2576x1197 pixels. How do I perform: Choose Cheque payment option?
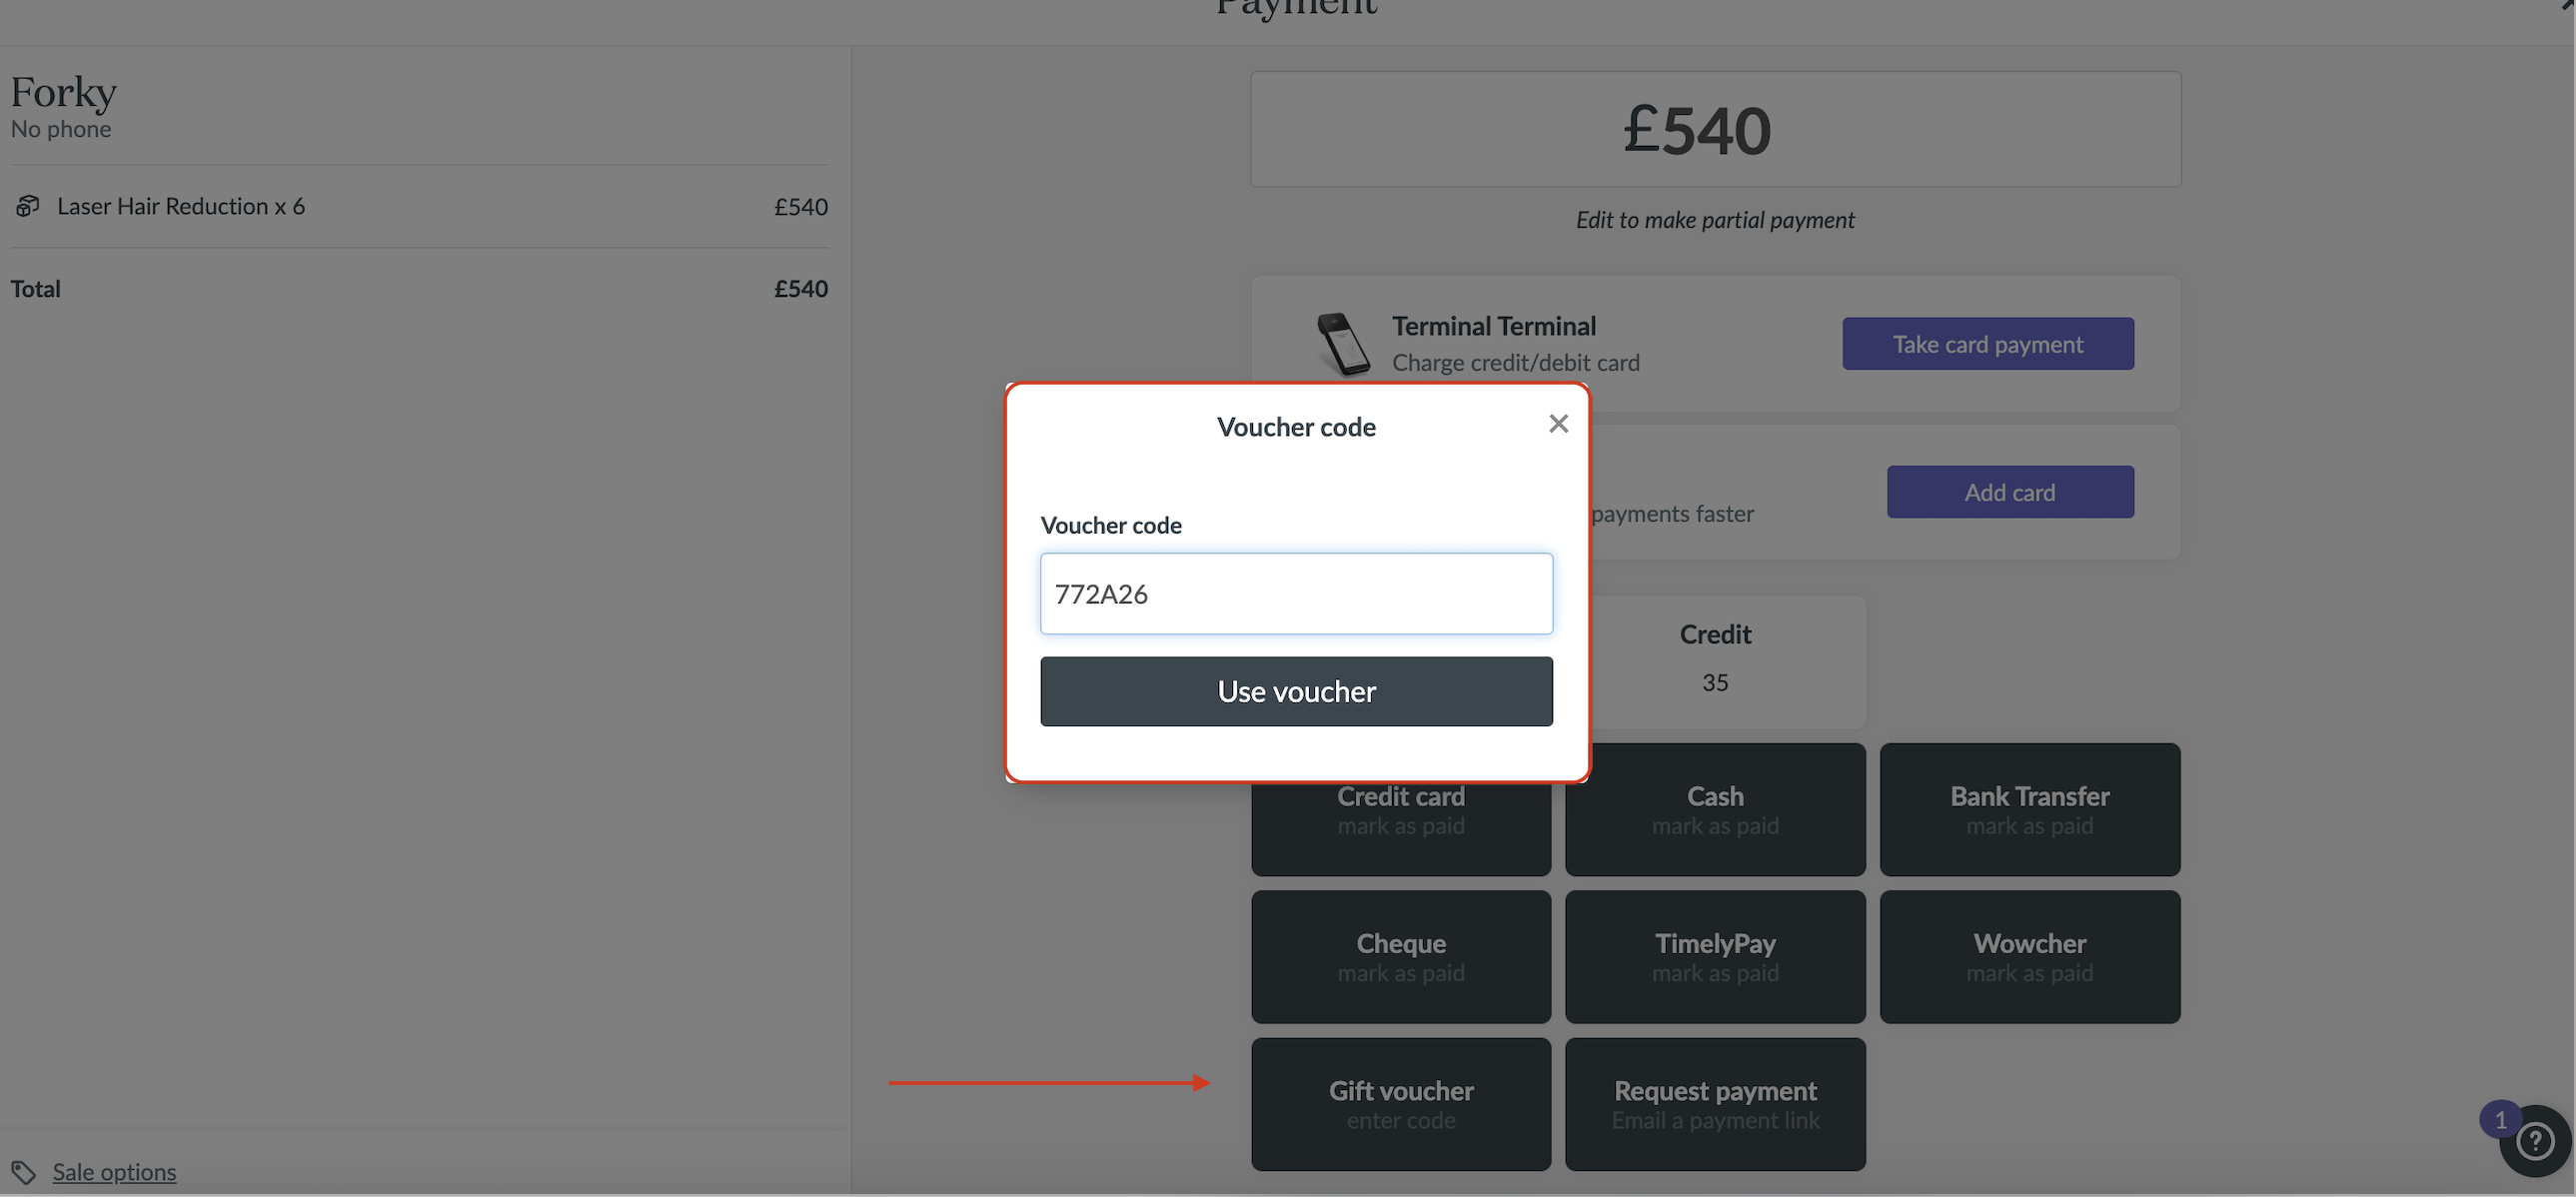[x=1401, y=957]
